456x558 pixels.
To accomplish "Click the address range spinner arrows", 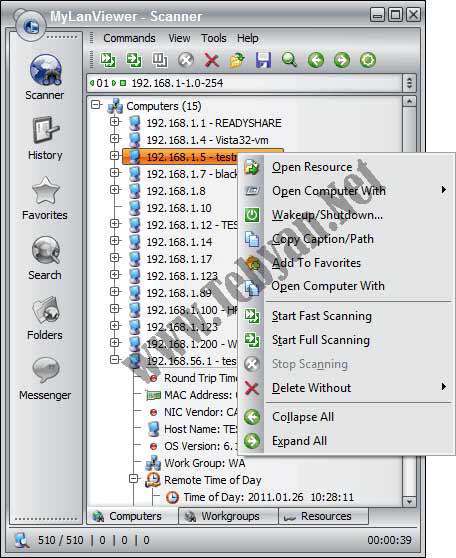I will [409, 83].
